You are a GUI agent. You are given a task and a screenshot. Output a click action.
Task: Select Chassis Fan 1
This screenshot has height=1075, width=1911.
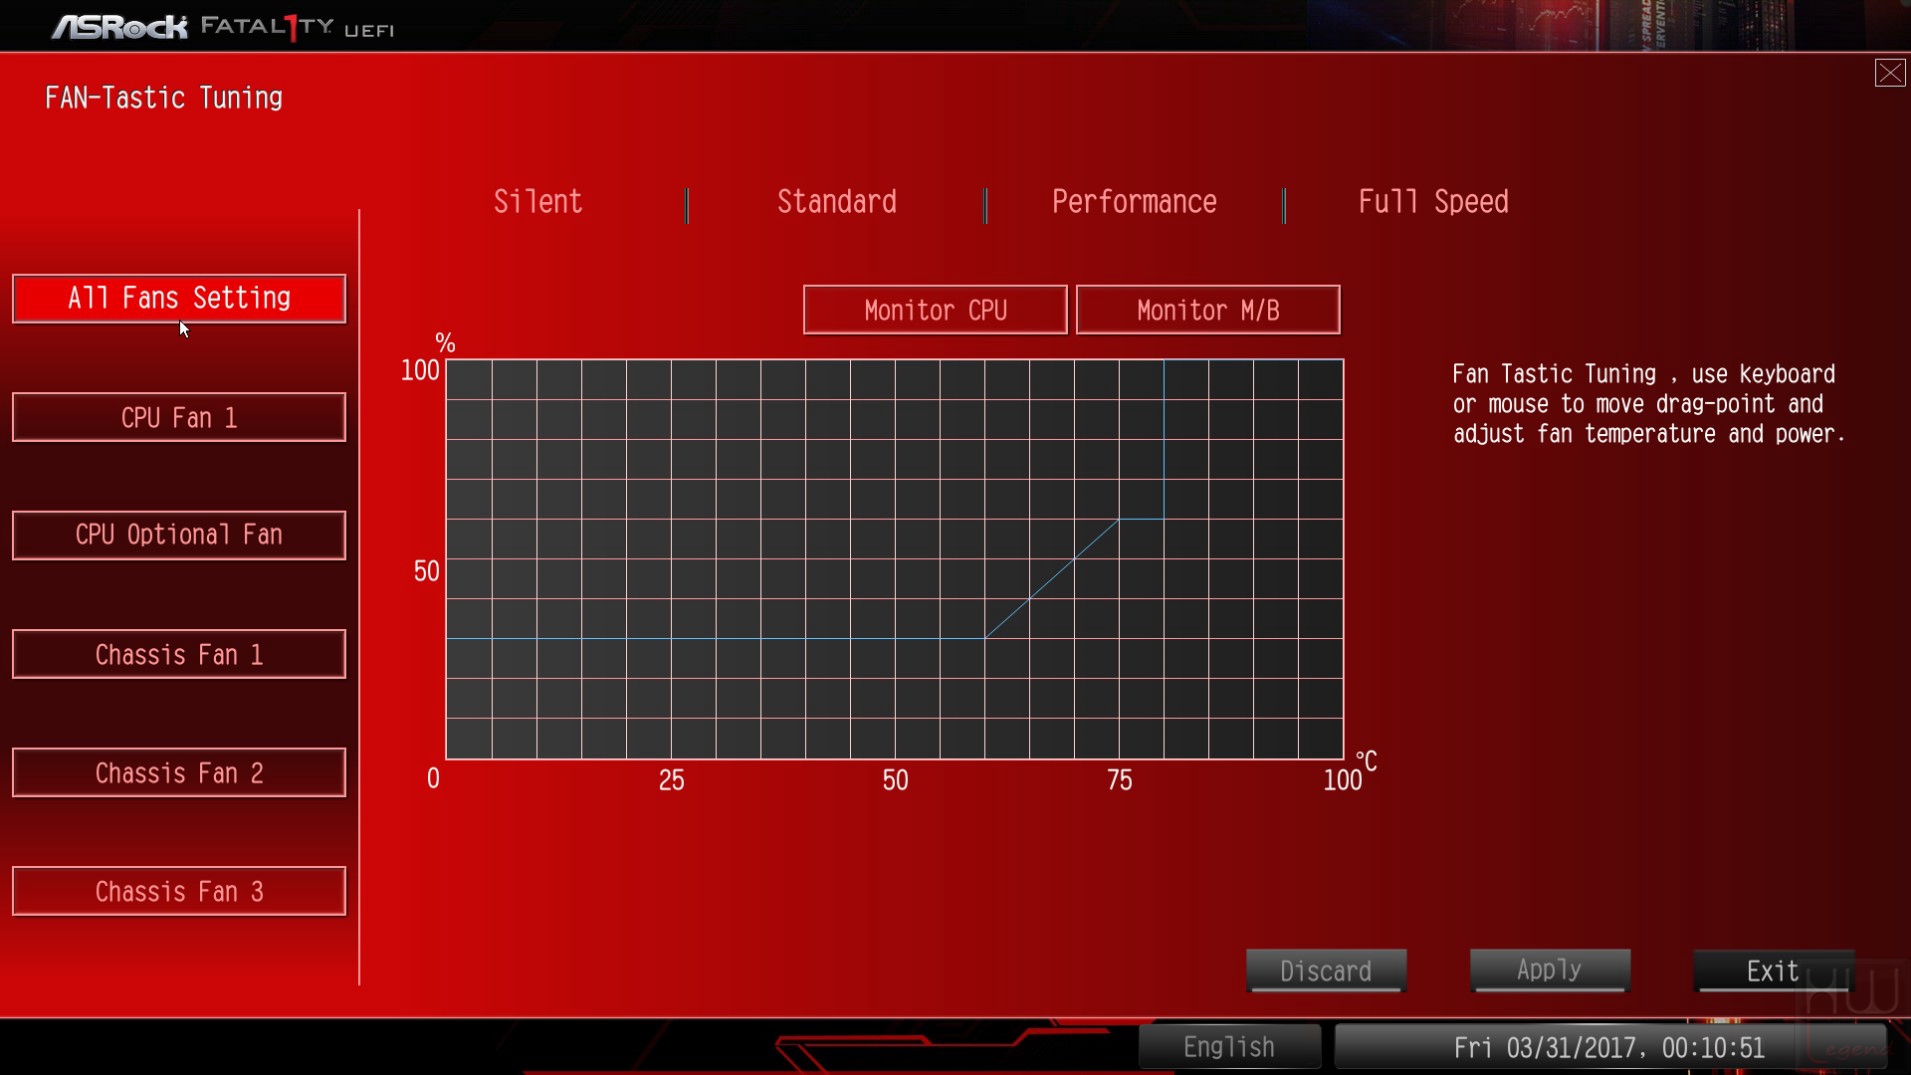(x=179, y=654)
